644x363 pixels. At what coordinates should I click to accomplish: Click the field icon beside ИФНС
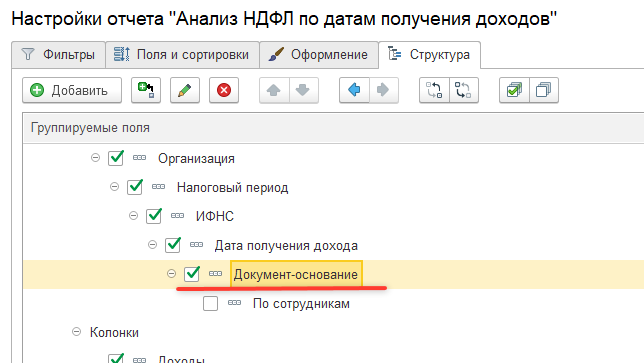[177, 216]
